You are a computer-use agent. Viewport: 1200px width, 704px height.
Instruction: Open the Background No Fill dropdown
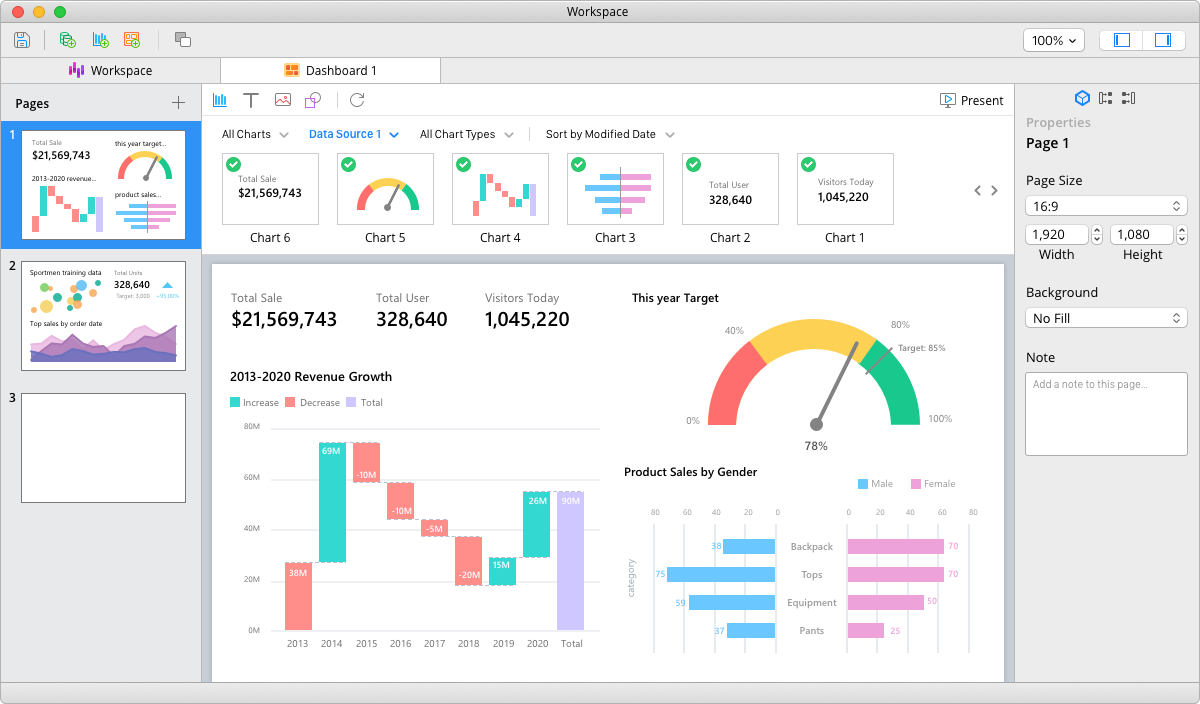click(1106, 318)
